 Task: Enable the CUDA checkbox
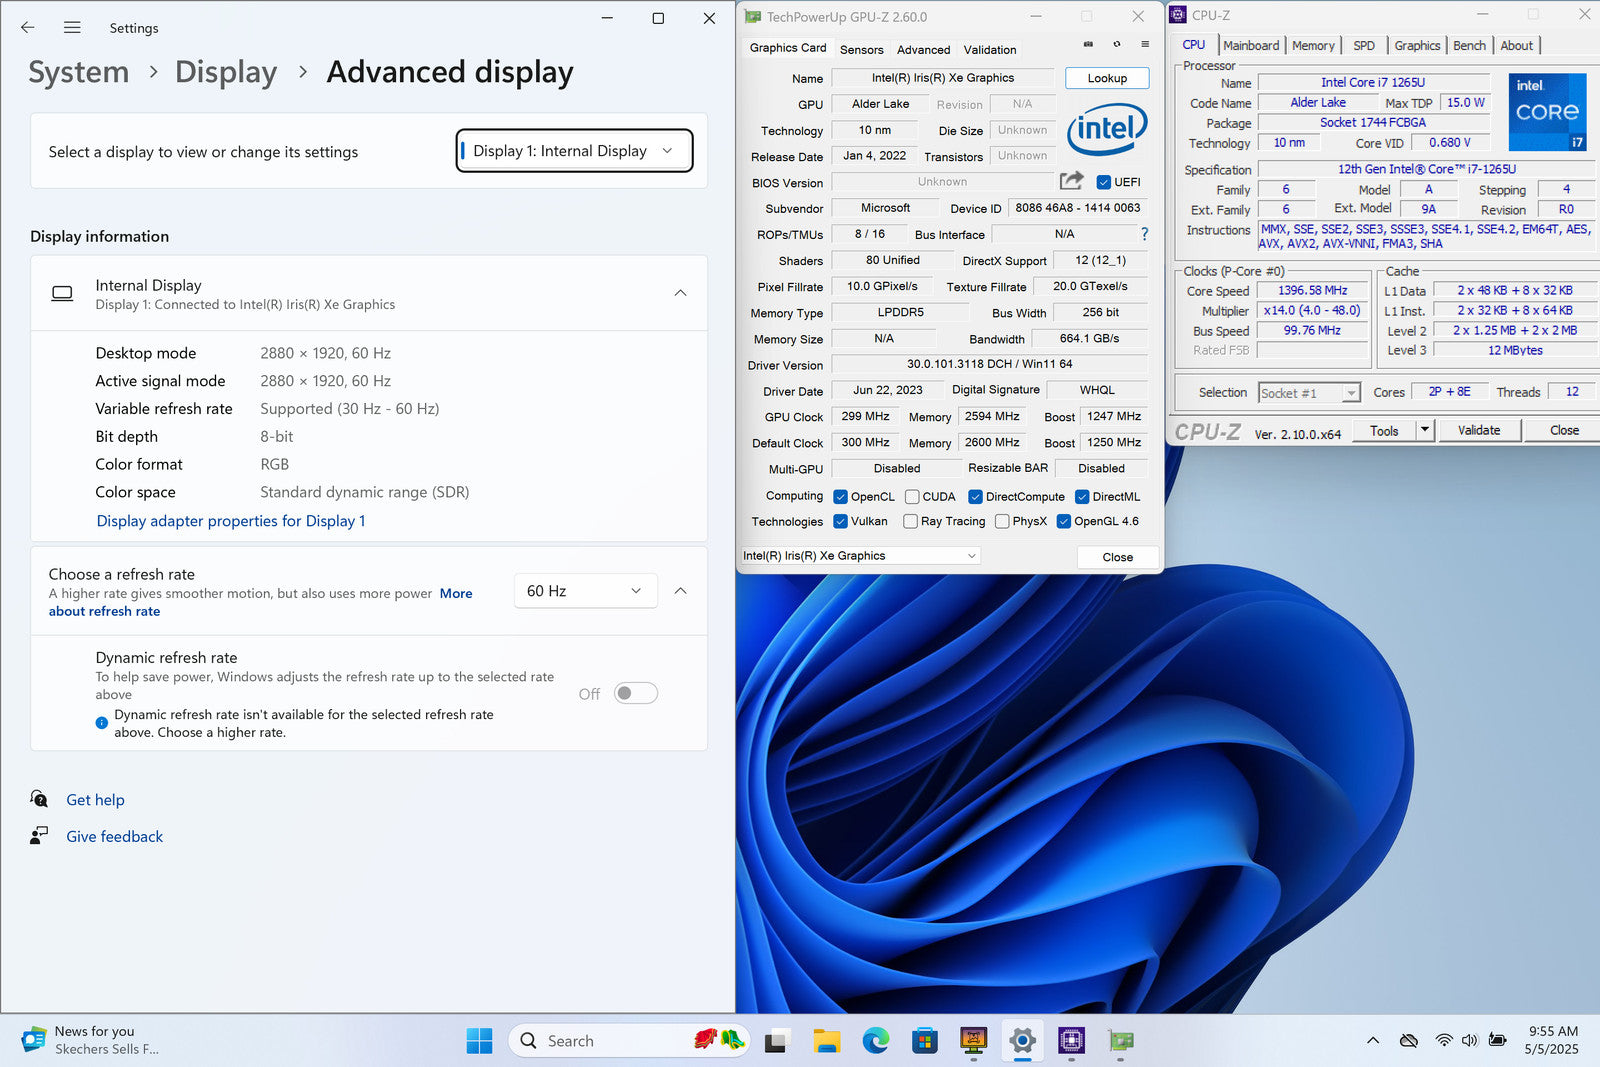912,497
